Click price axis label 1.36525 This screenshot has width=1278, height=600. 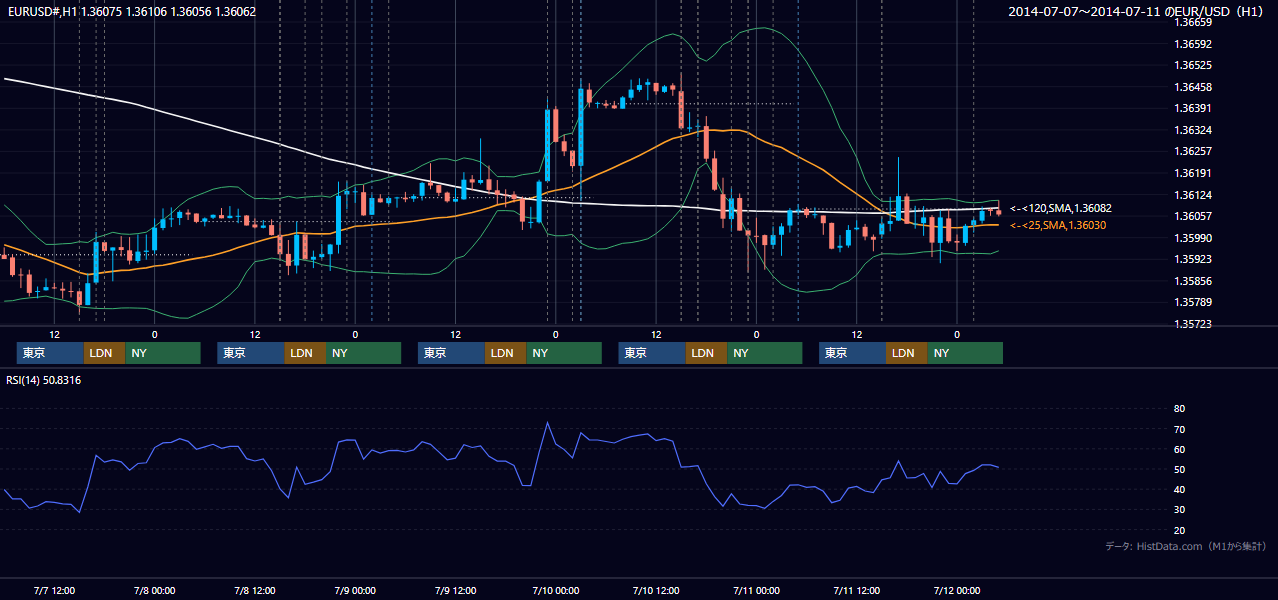1193,65
